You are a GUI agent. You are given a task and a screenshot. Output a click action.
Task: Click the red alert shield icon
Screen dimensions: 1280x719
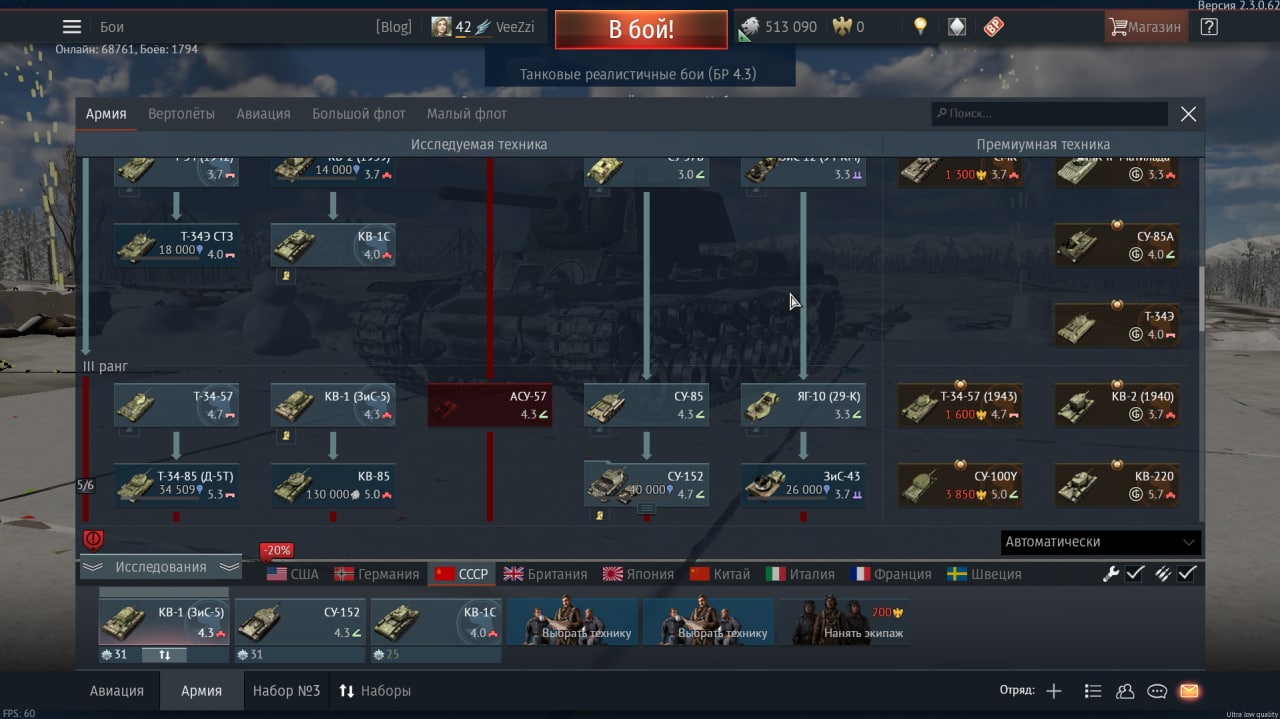93,540
